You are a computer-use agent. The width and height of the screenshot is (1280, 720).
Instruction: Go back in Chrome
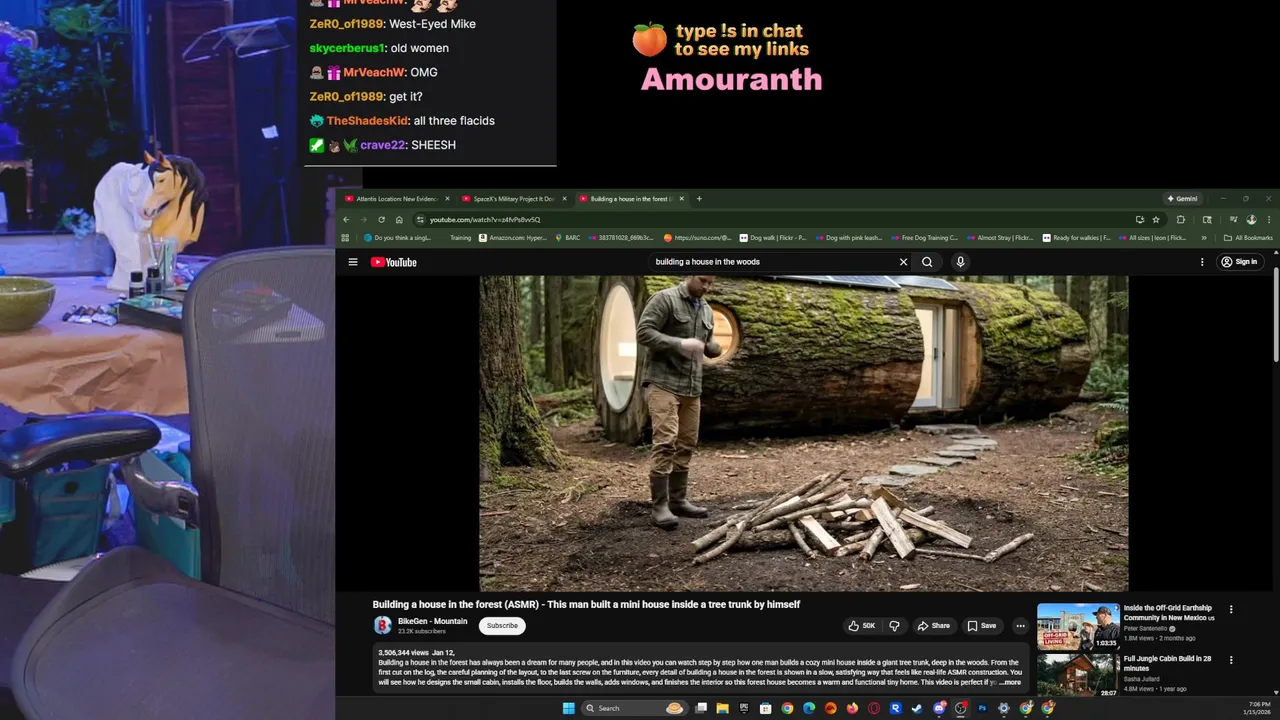(x=346, y=220)
